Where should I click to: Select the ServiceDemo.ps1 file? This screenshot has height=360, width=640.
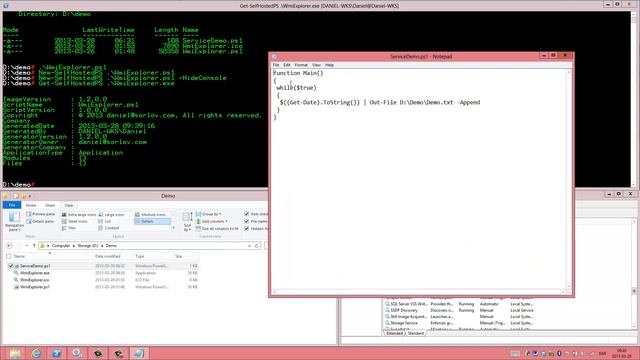tap(35, 266)
